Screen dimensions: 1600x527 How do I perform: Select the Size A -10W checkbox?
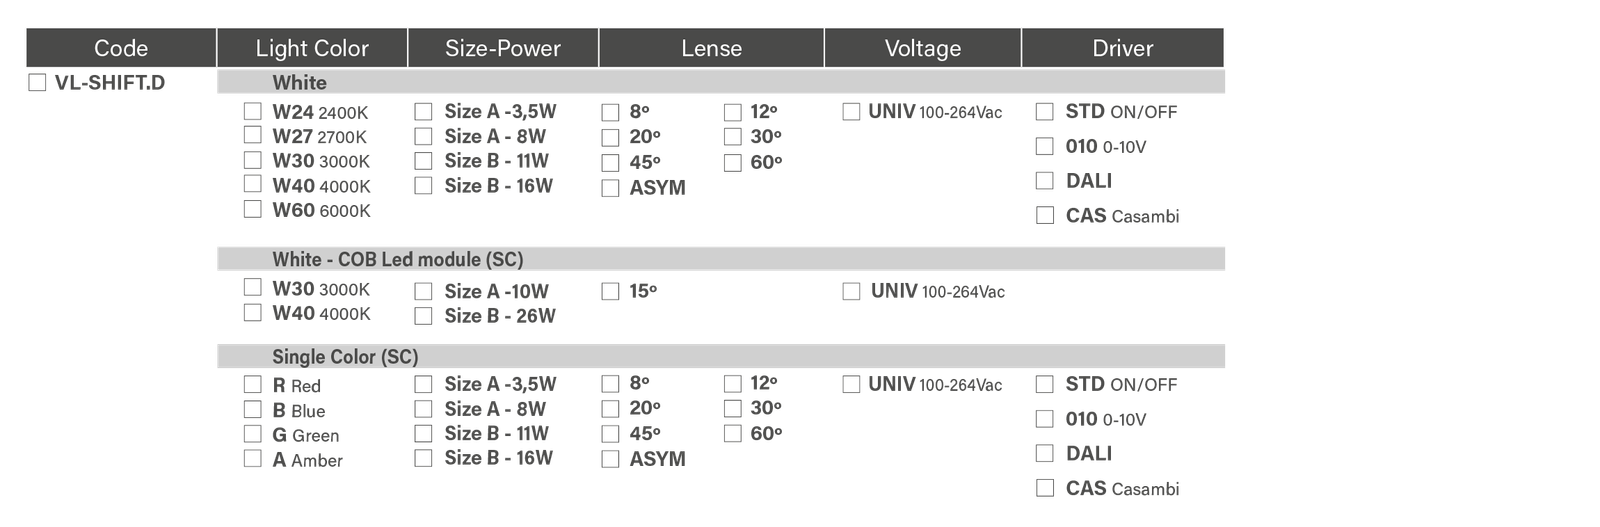[x=423, y=292]
